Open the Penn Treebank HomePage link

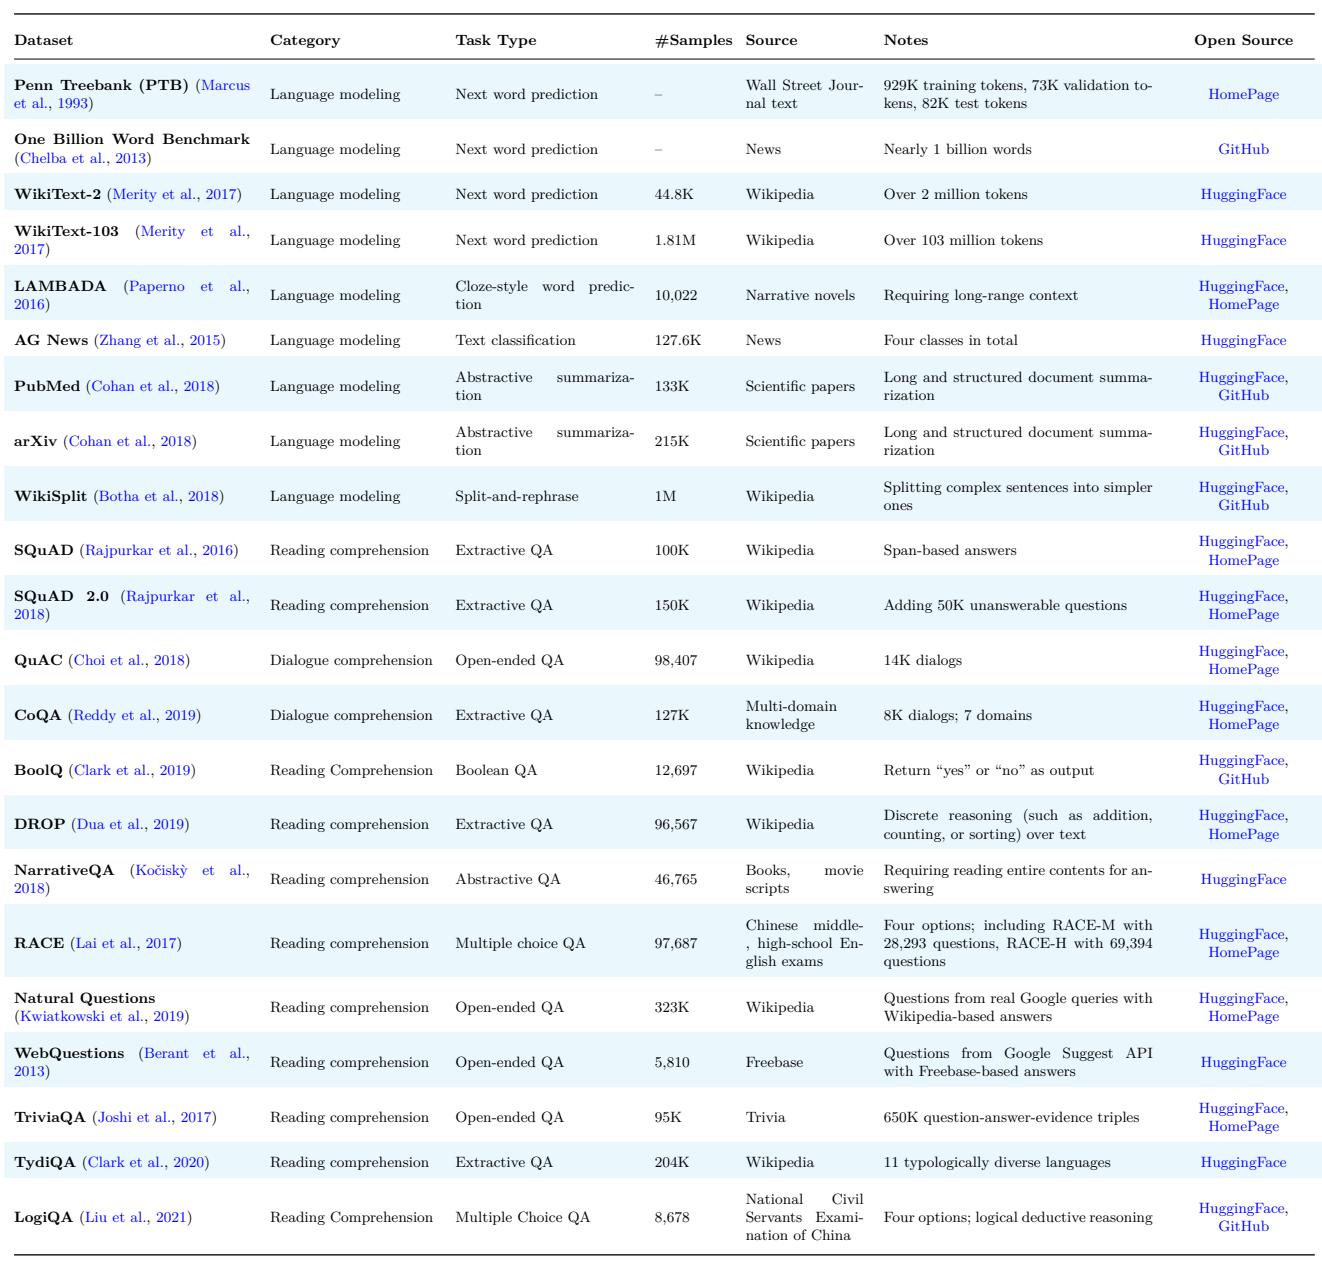tap(1243, 94)
